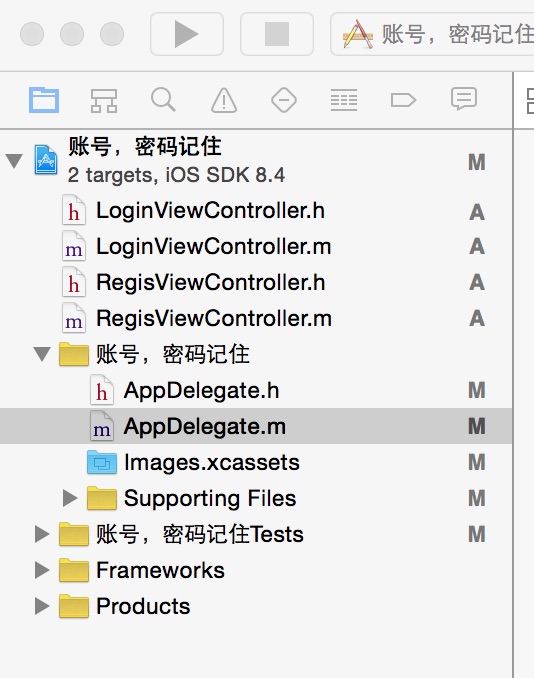The width and height of the screenshot is (534, 678).
Task: Click M status badge on AppDelegate.h row
Action: [x=476, y=390]
